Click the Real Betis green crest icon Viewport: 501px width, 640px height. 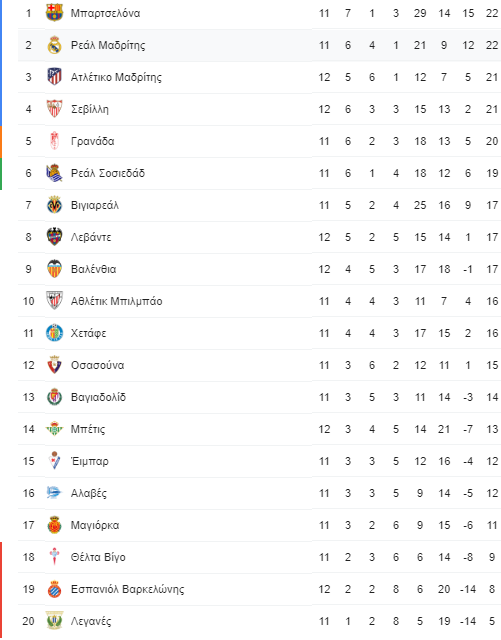click(x=54, y=429)
